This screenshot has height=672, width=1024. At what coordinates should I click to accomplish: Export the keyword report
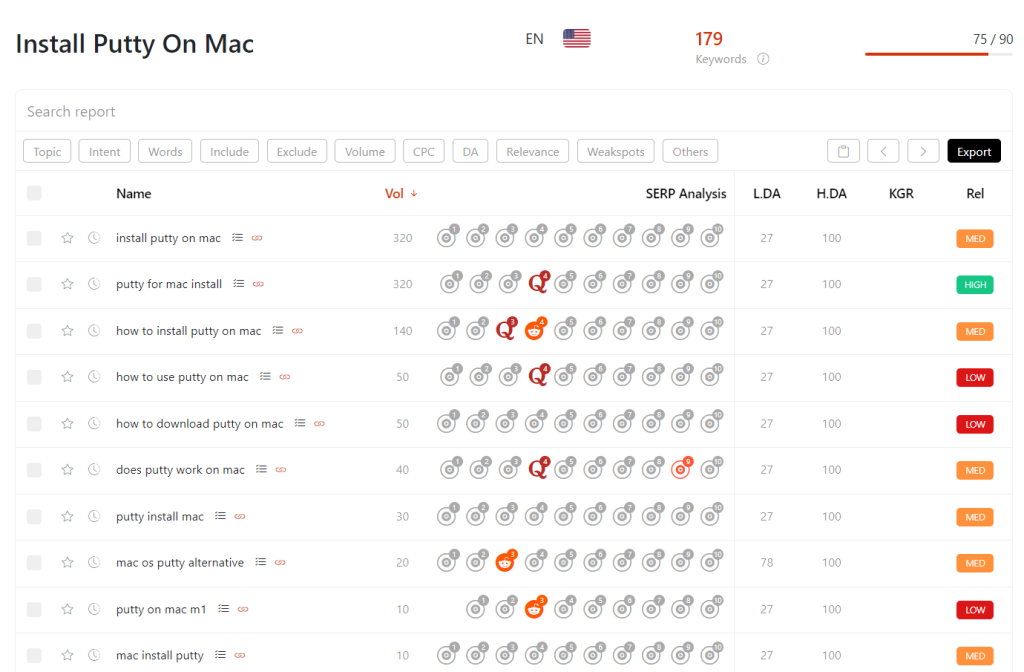[x=973, y=150]
